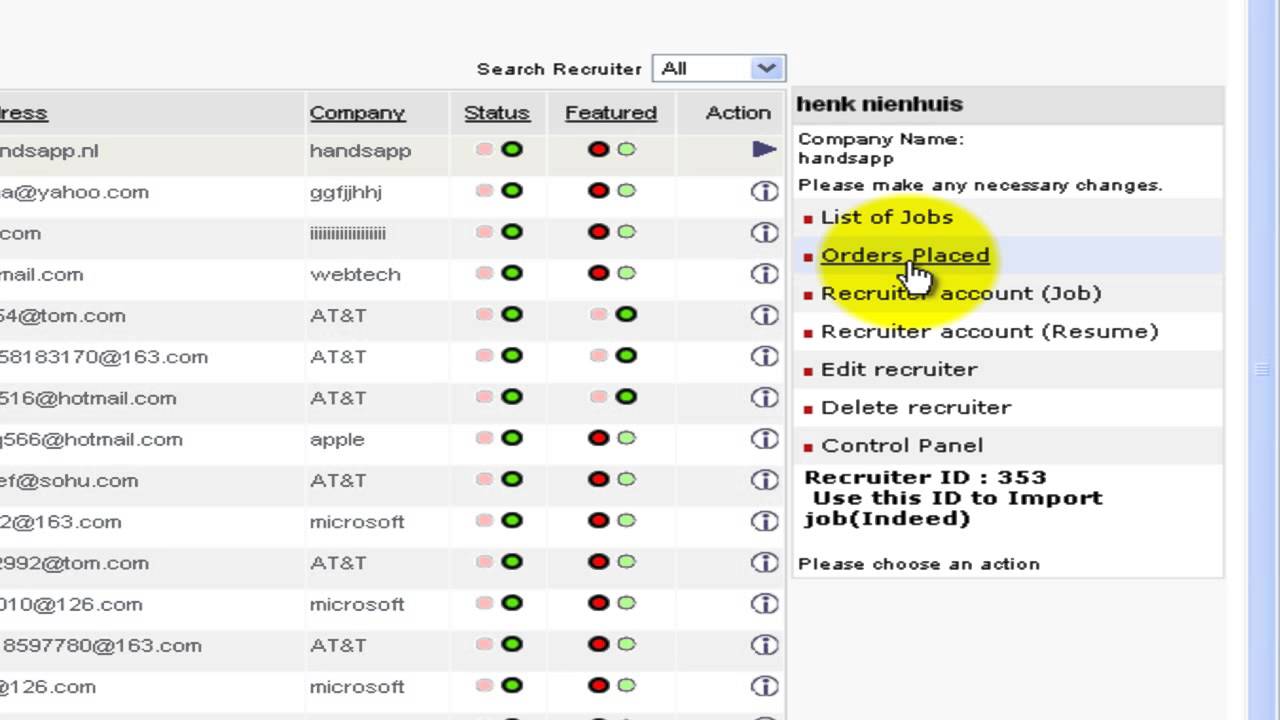Open the info icon for the webtech row
The height and width of the screenshot is (720, 1280).
tap(764, 274)
